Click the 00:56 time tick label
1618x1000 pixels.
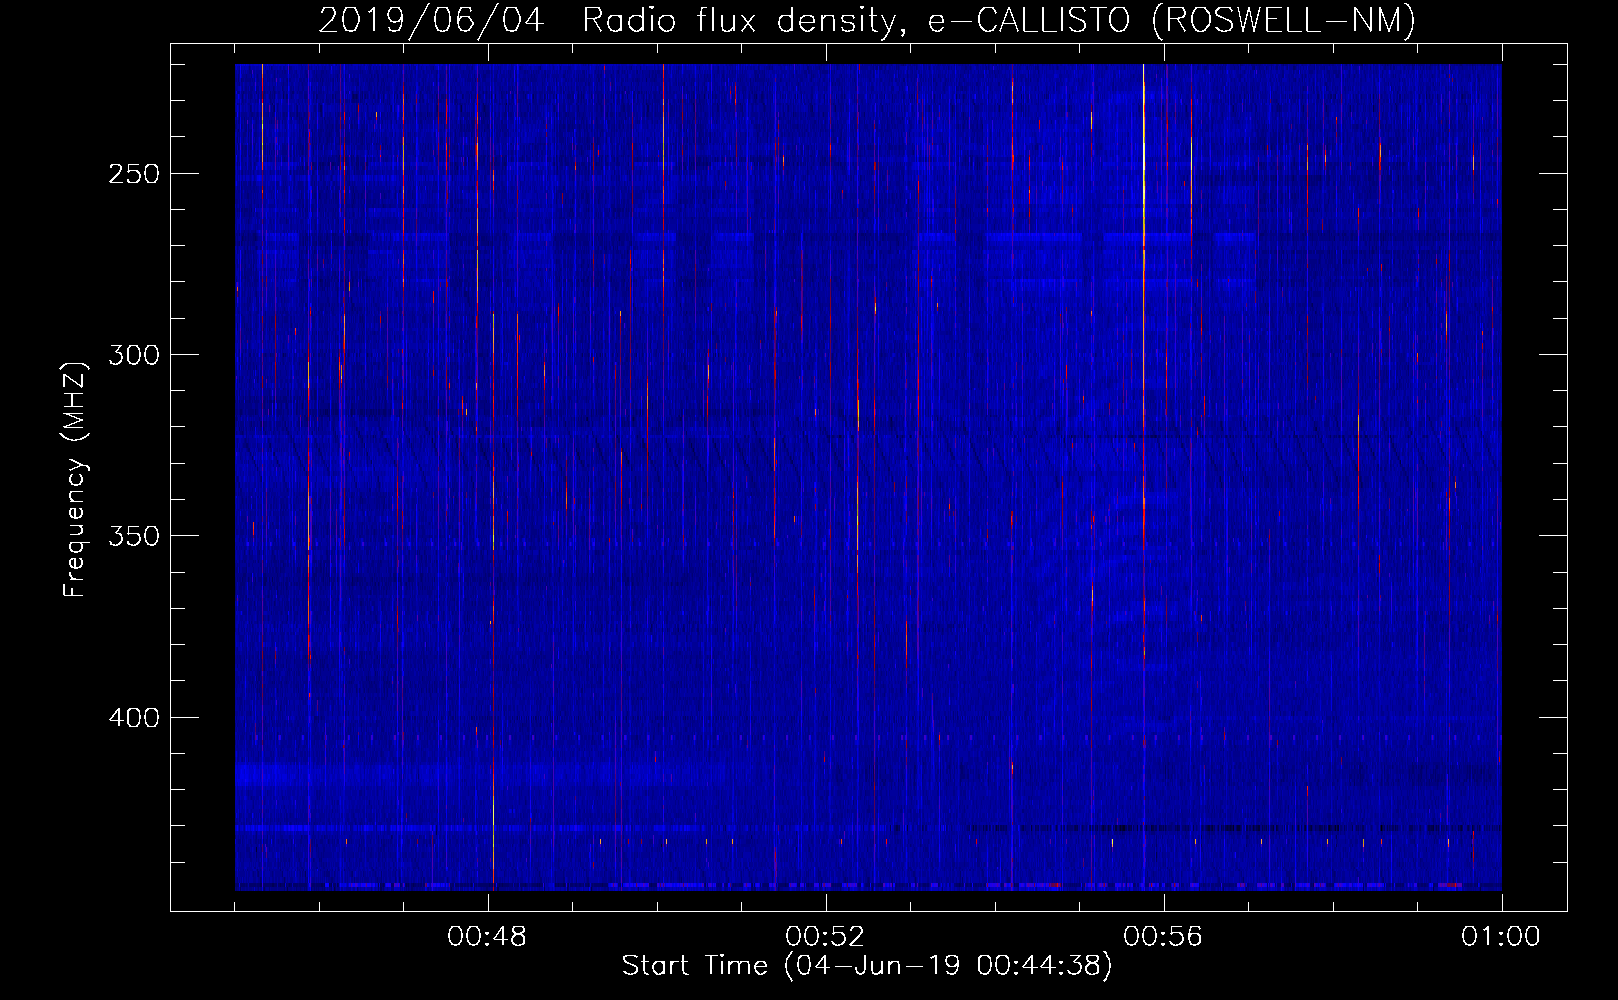coord(1163,937)
